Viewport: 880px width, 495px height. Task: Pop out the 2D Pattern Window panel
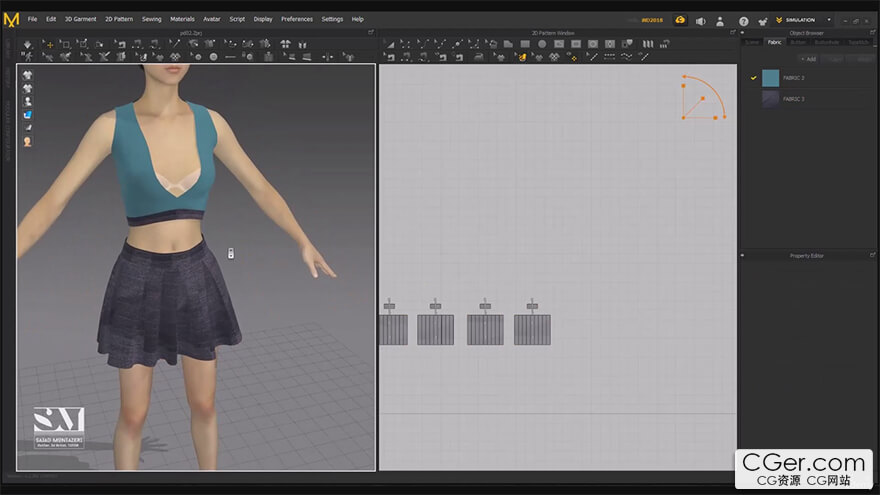[x=731, y=32]
